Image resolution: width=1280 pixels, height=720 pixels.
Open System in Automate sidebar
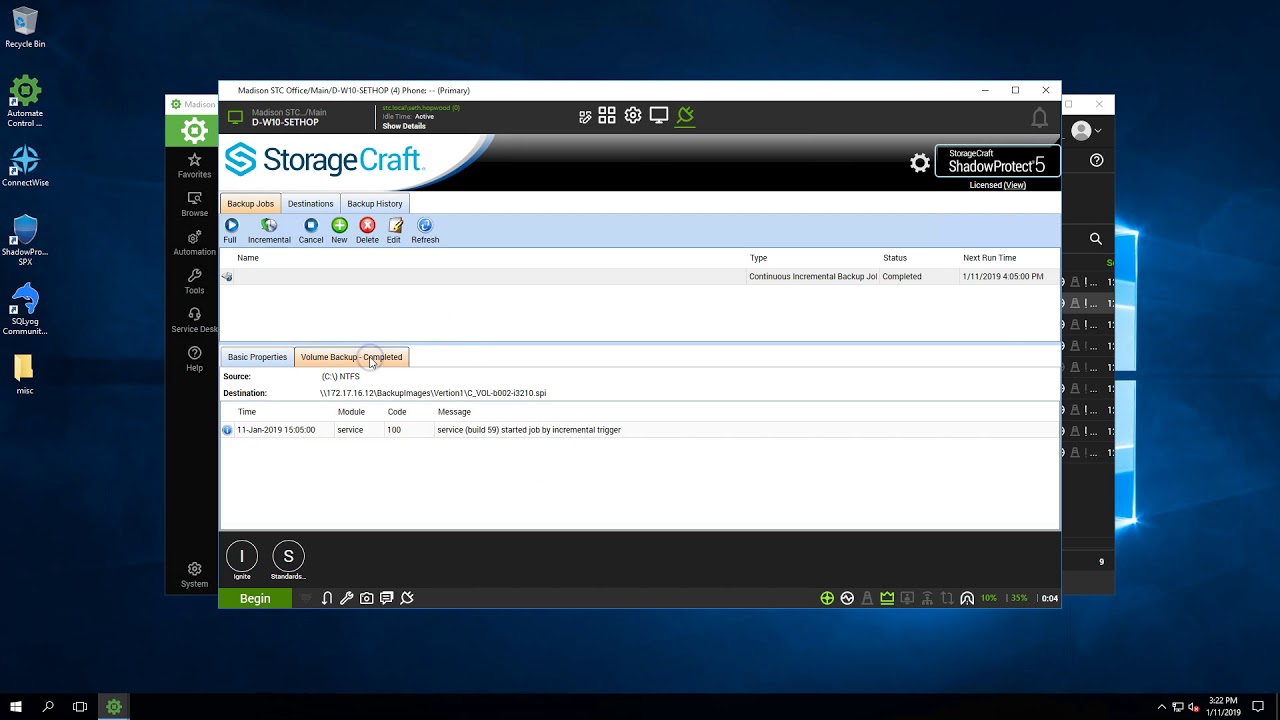point(194,575)
